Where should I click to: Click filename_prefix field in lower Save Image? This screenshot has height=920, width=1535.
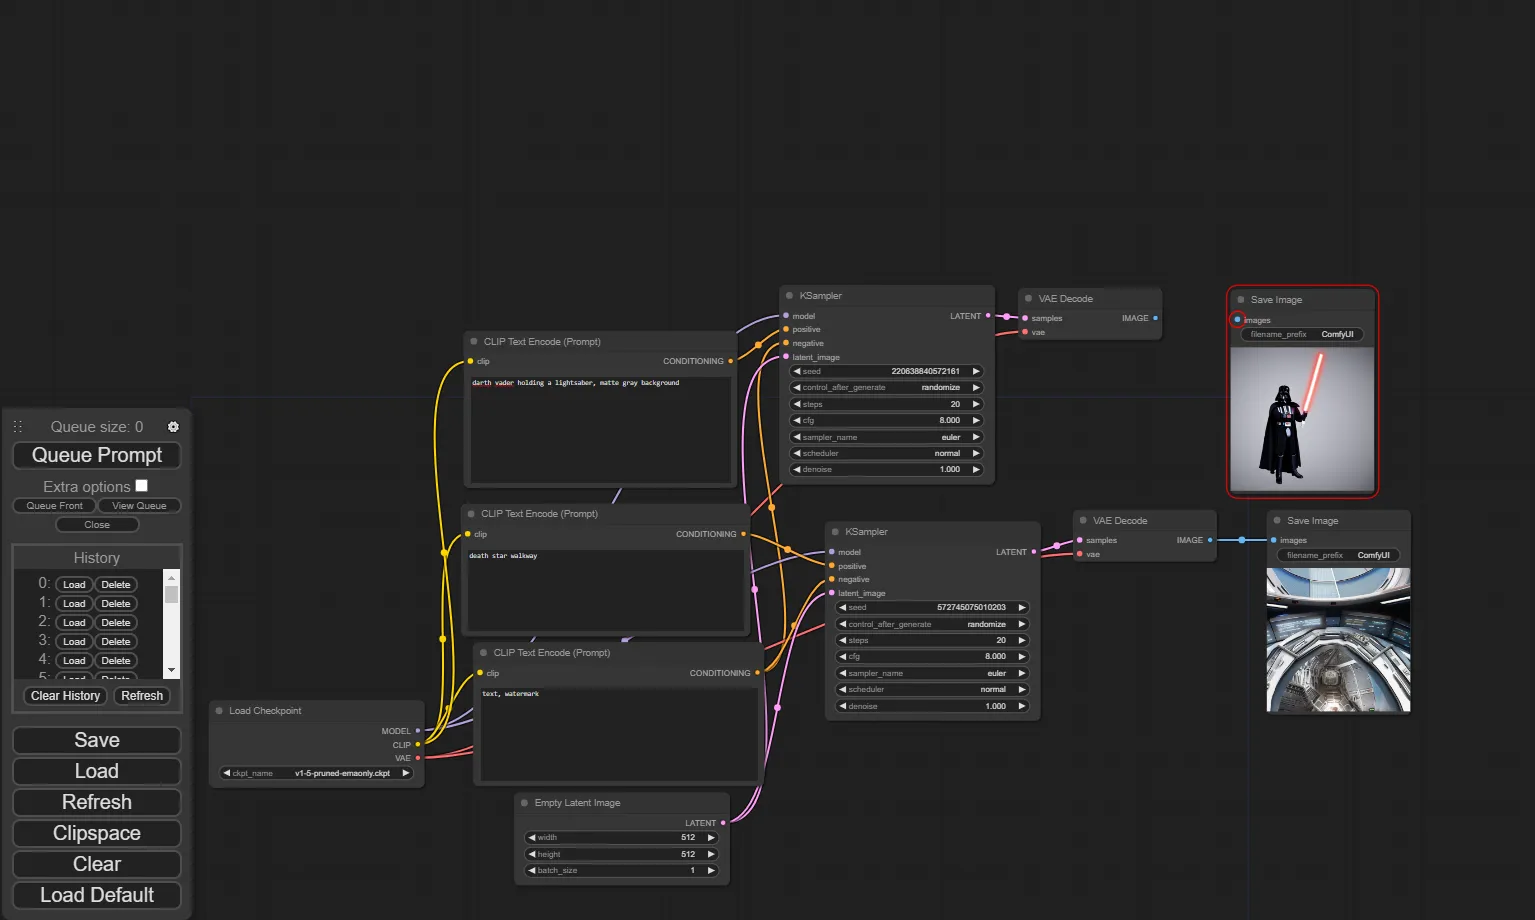tap(1338, 556)
